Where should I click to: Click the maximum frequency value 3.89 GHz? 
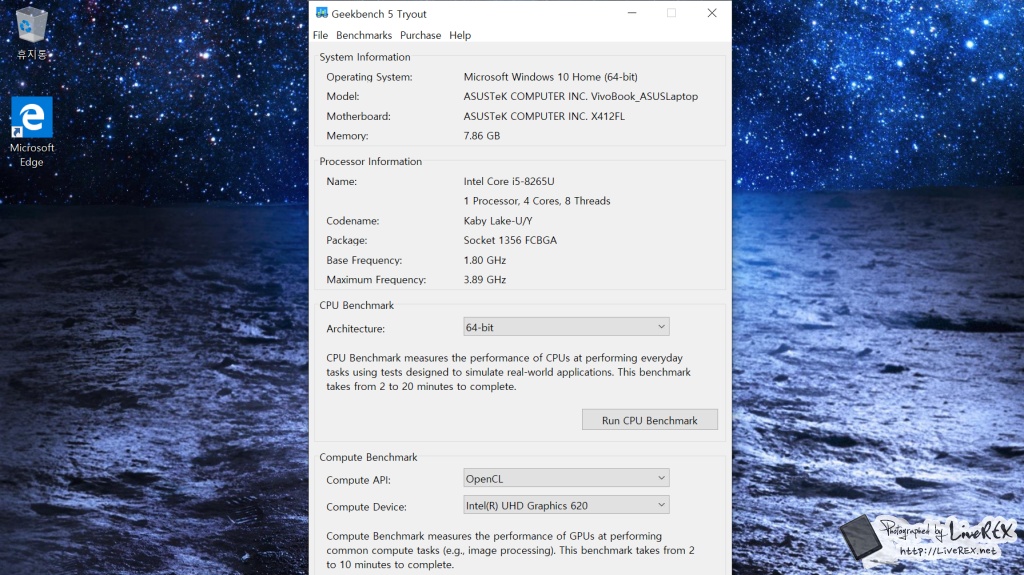(485, 279)
